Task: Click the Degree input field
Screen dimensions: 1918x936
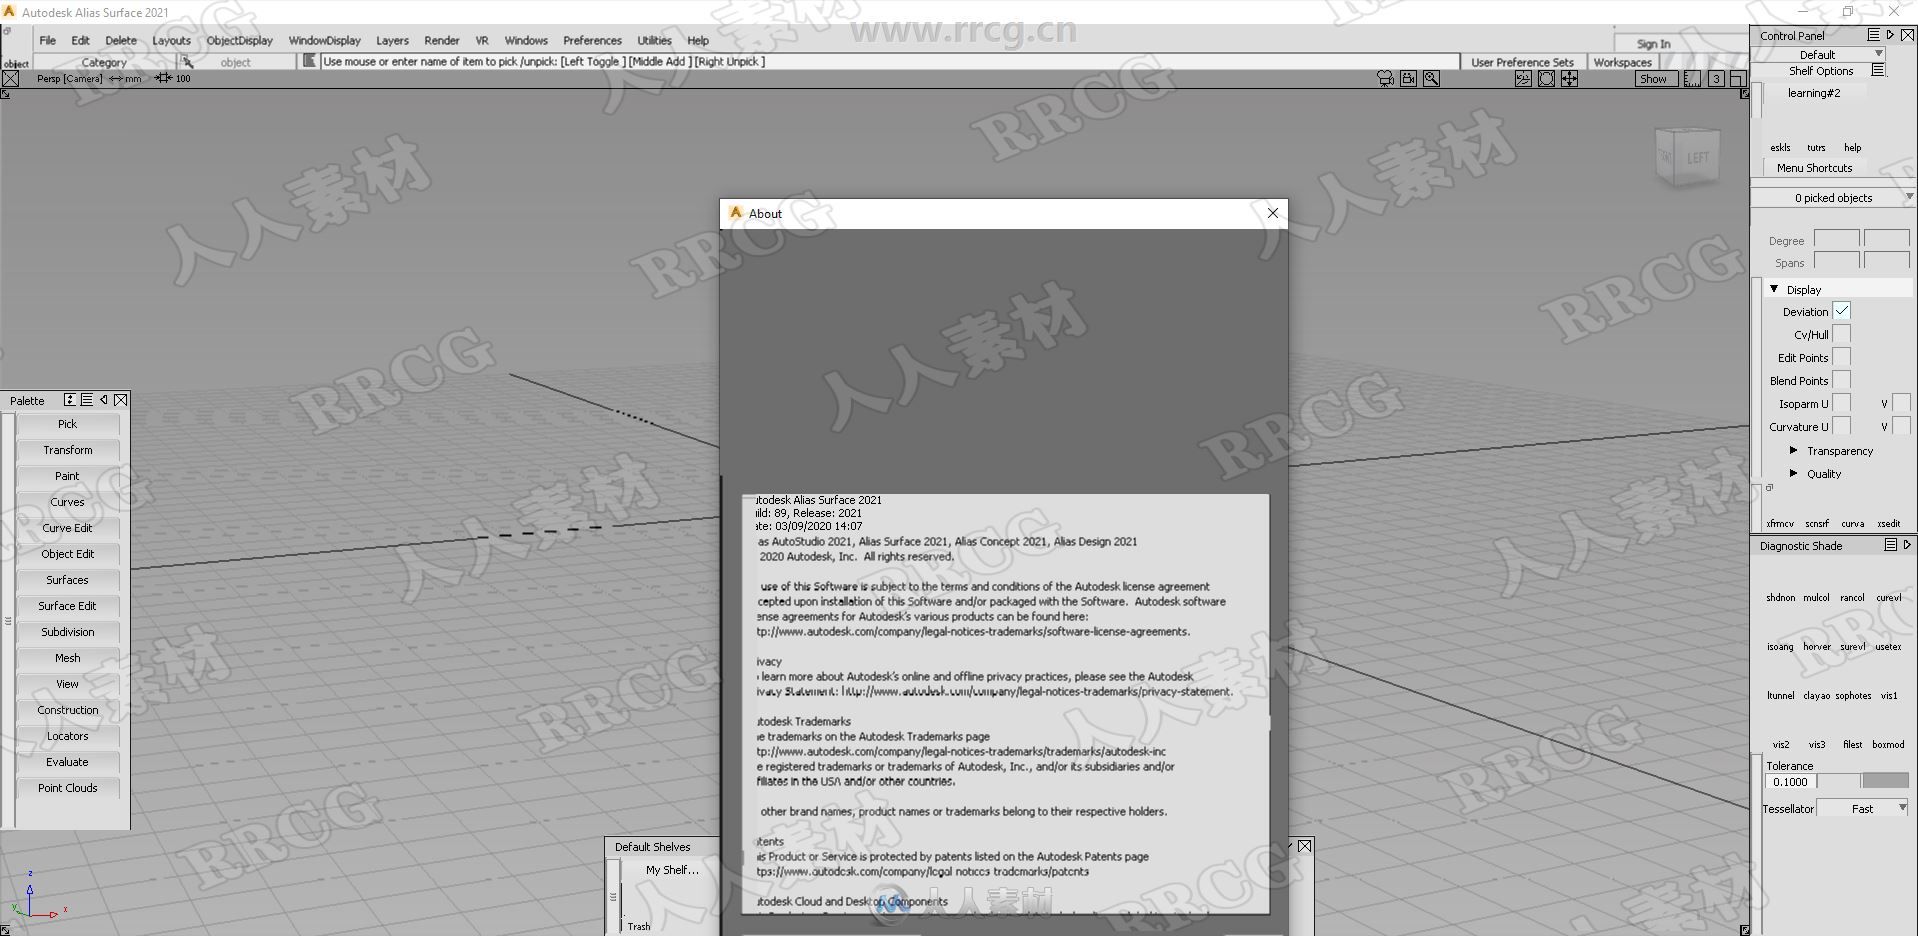Action: (x=1837, y=240)
